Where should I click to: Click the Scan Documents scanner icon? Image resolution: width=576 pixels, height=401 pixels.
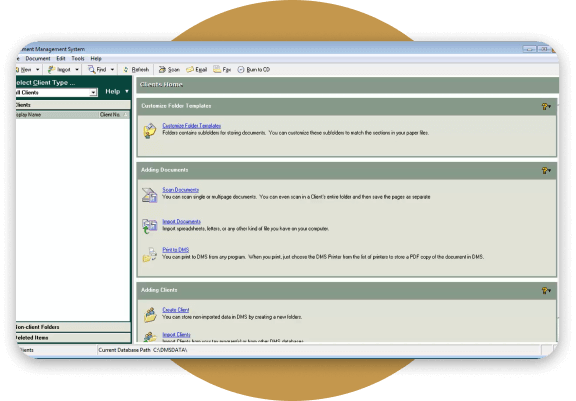pyautogui.click(x=150, y=195)
